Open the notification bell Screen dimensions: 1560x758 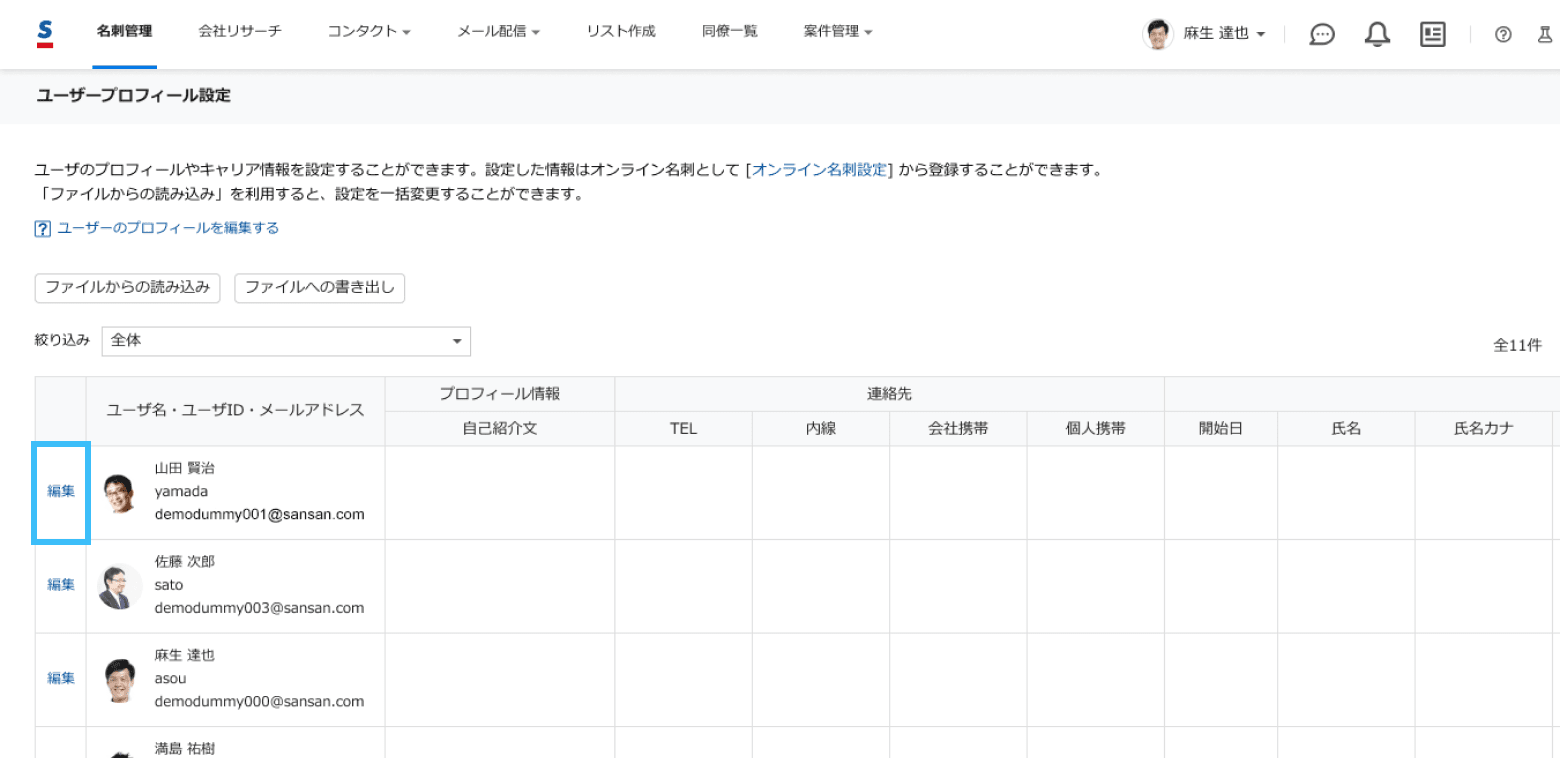(1377, 34)
